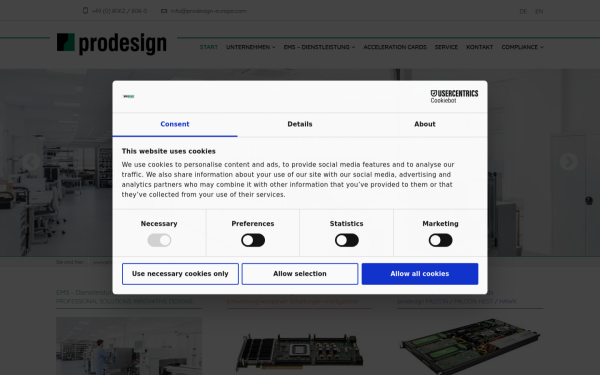Click Use necessary cookies only

coord(180,274)
